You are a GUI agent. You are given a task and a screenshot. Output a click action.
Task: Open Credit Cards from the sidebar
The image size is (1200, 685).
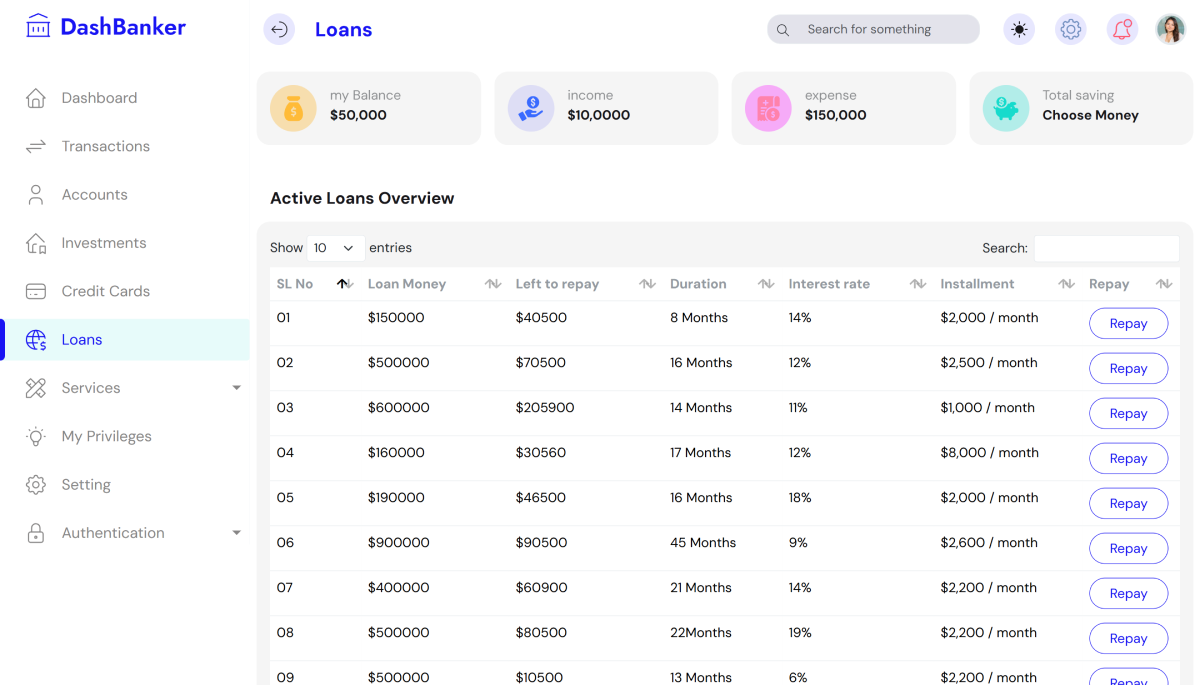click(105, 291)
